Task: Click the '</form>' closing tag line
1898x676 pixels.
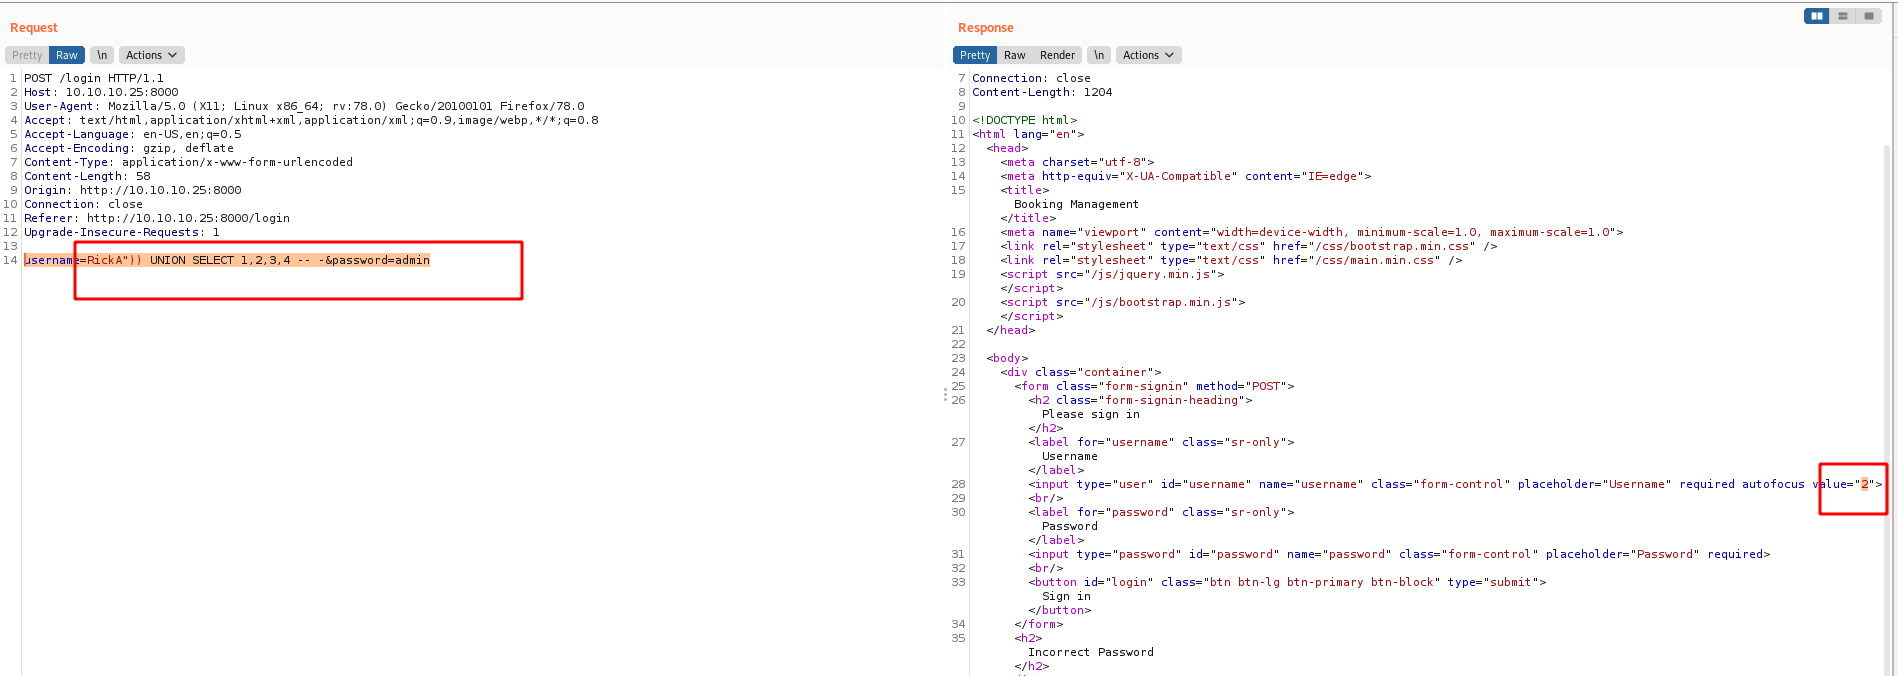Action: (1039, 624)
